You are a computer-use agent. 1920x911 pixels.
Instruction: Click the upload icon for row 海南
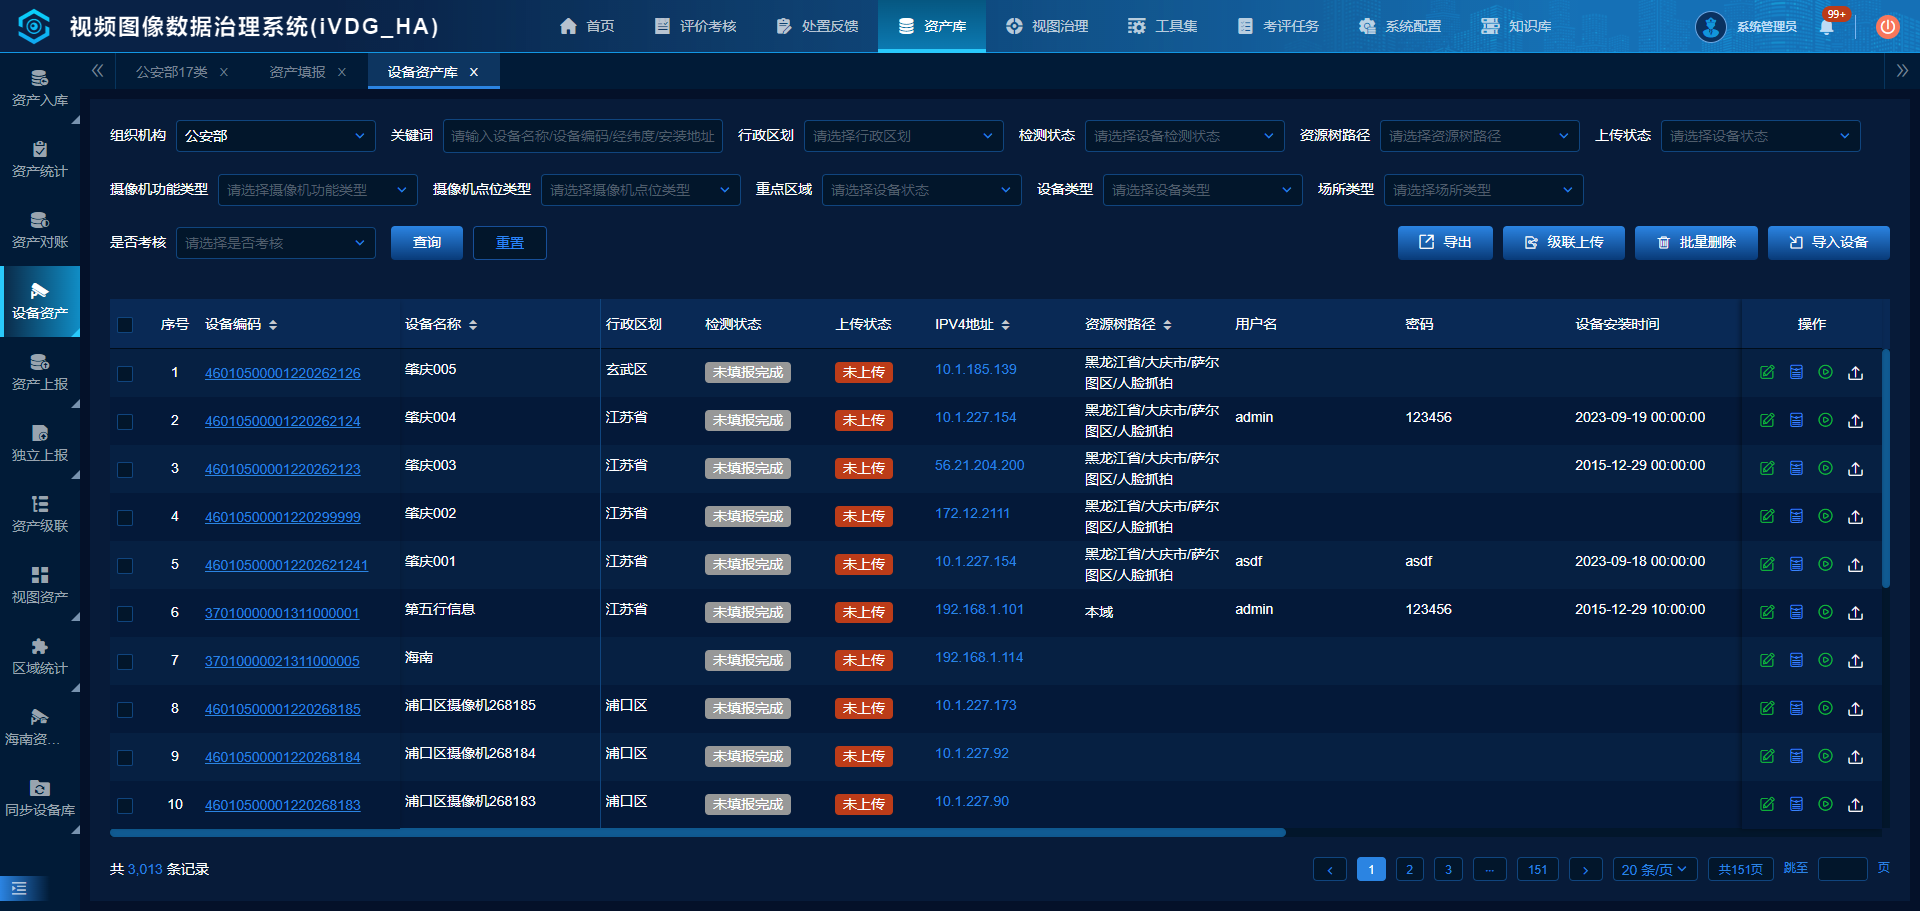click(1855, 661)
